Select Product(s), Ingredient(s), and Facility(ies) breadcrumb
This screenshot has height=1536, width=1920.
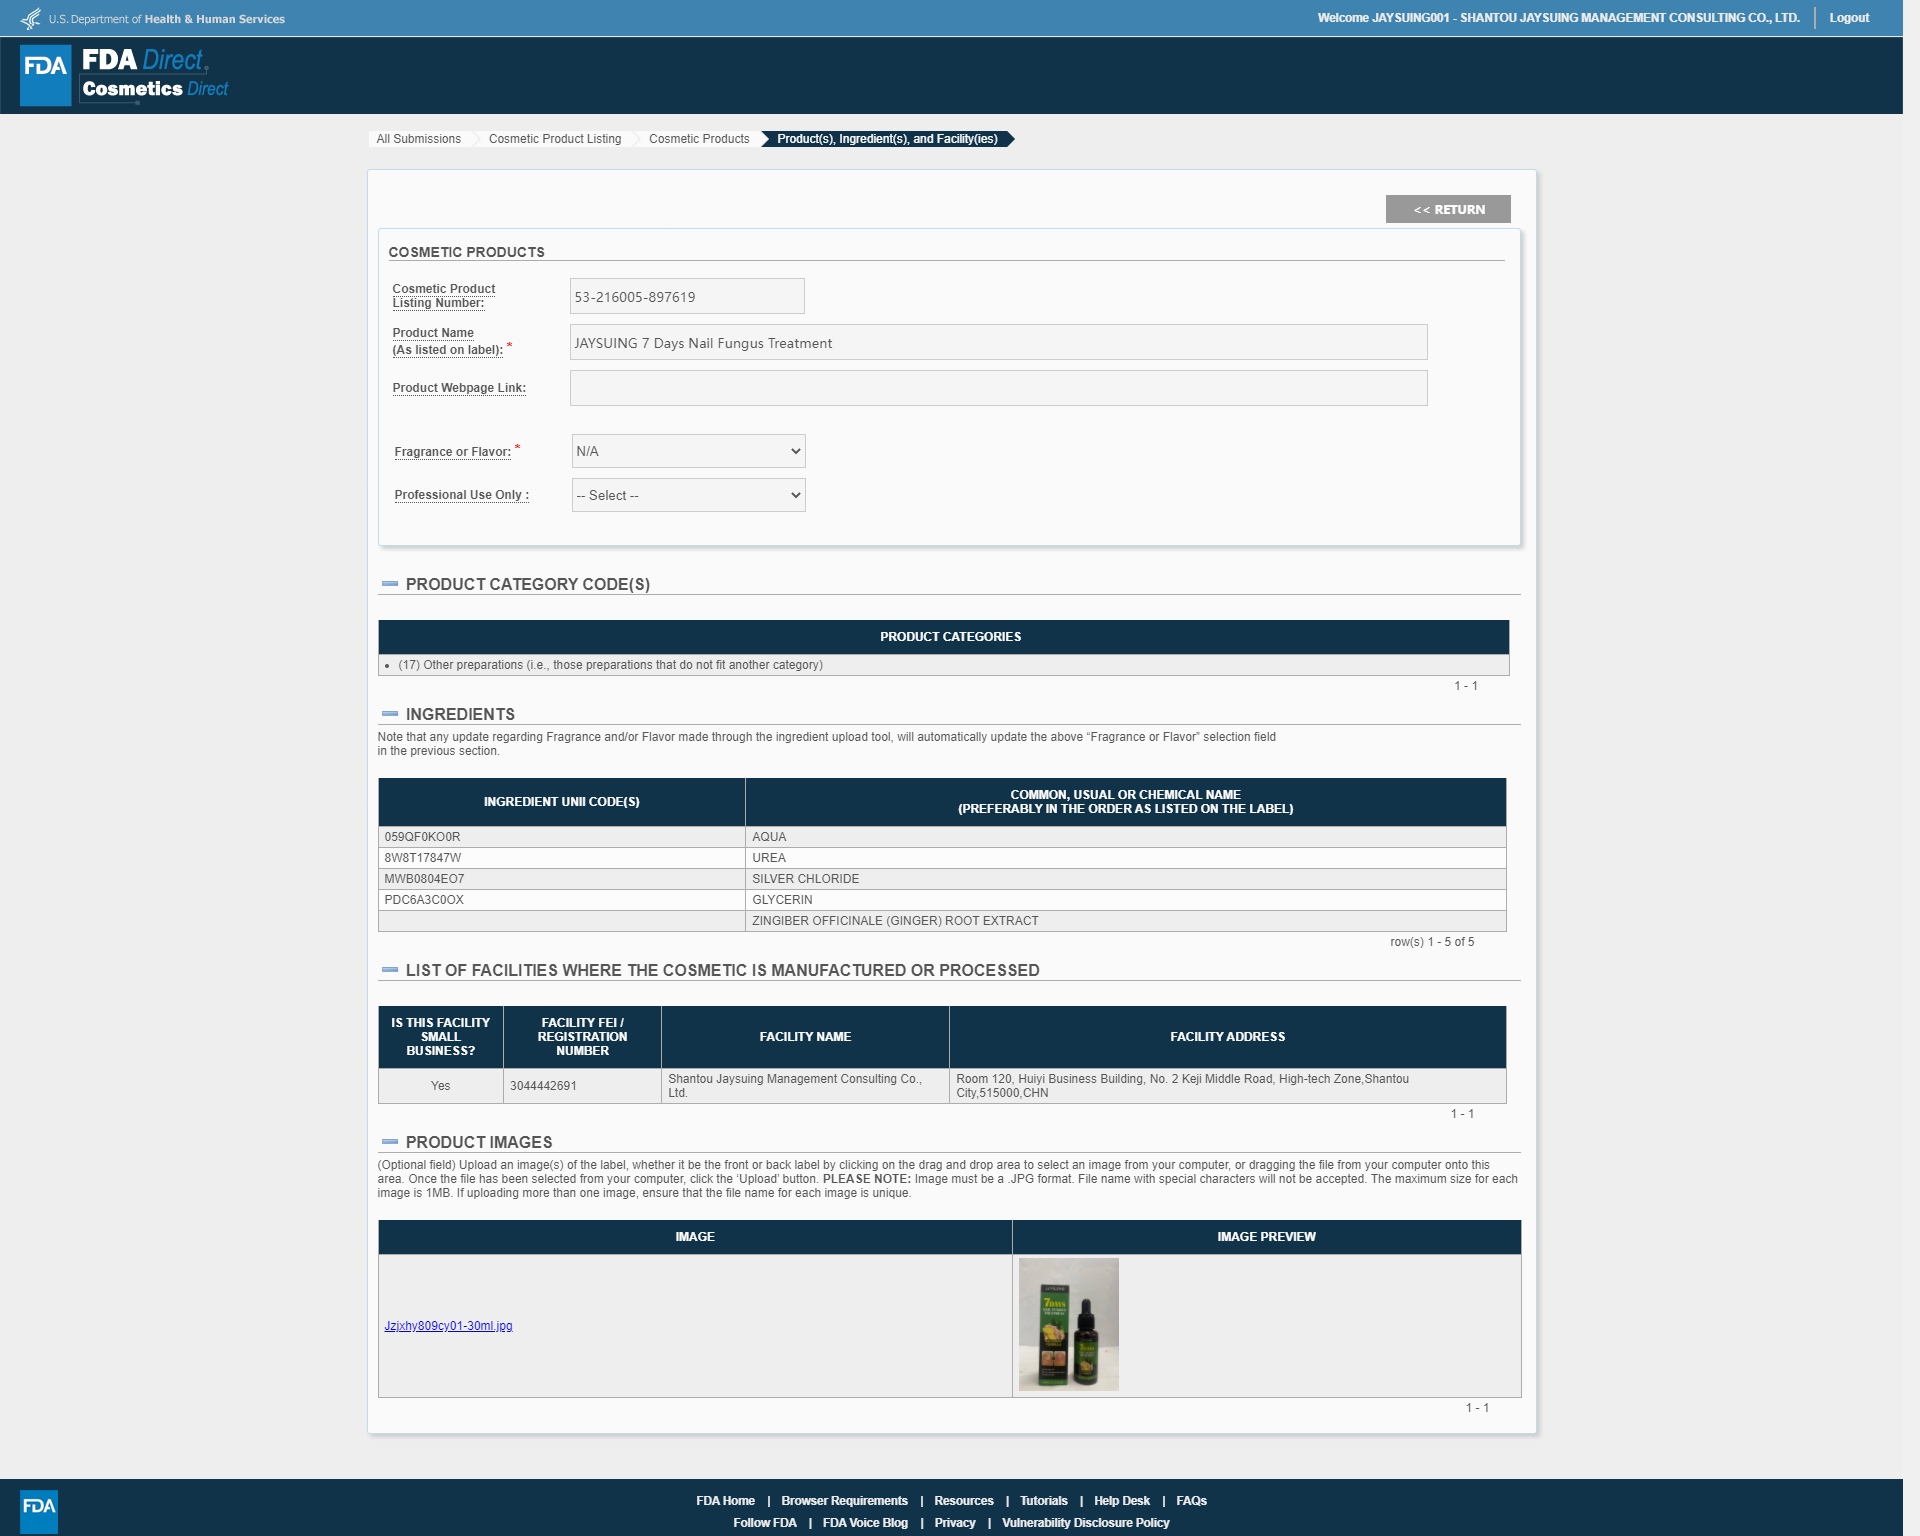[887, 139]
